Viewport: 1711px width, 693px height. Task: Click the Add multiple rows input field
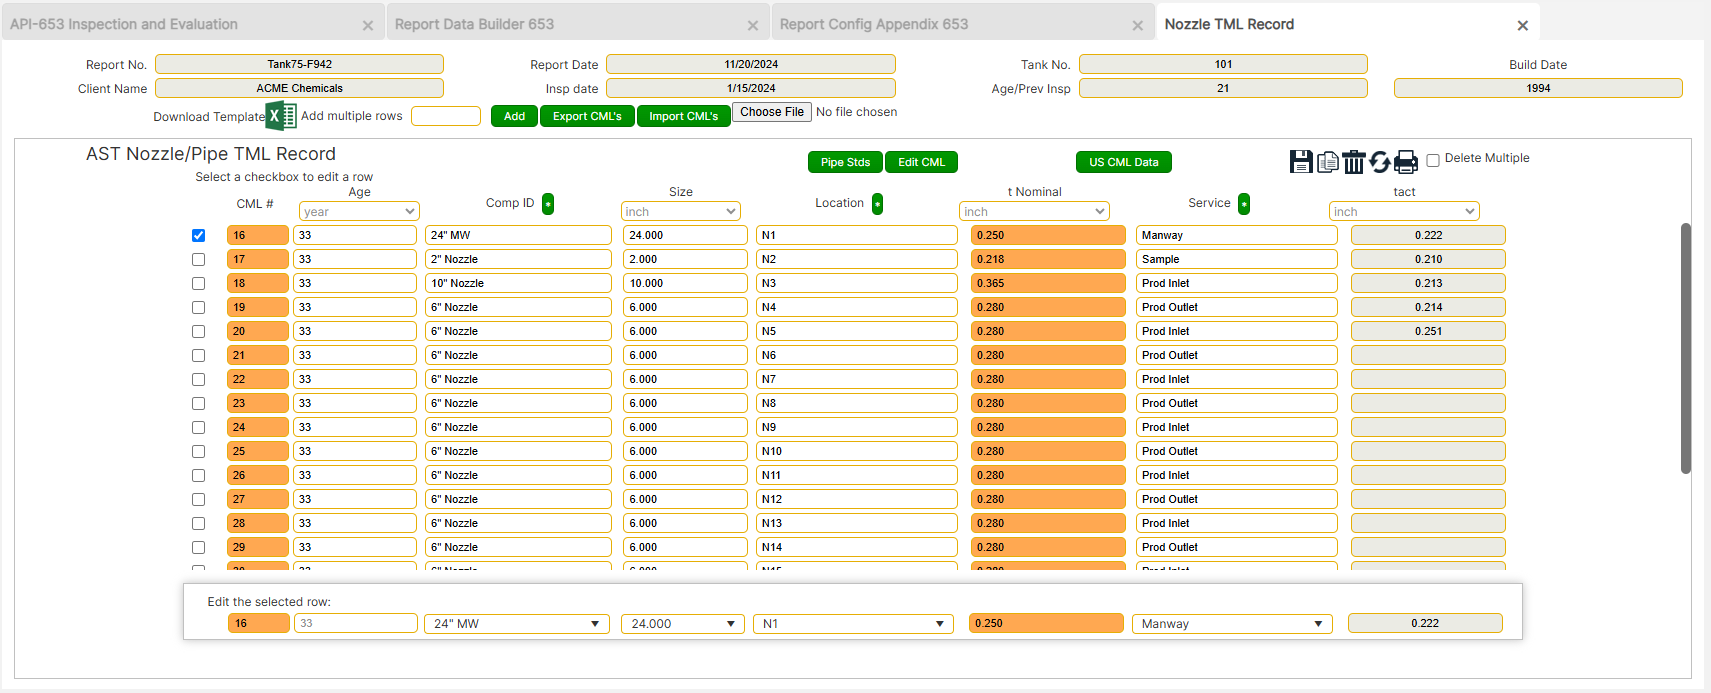coord(446,116)
